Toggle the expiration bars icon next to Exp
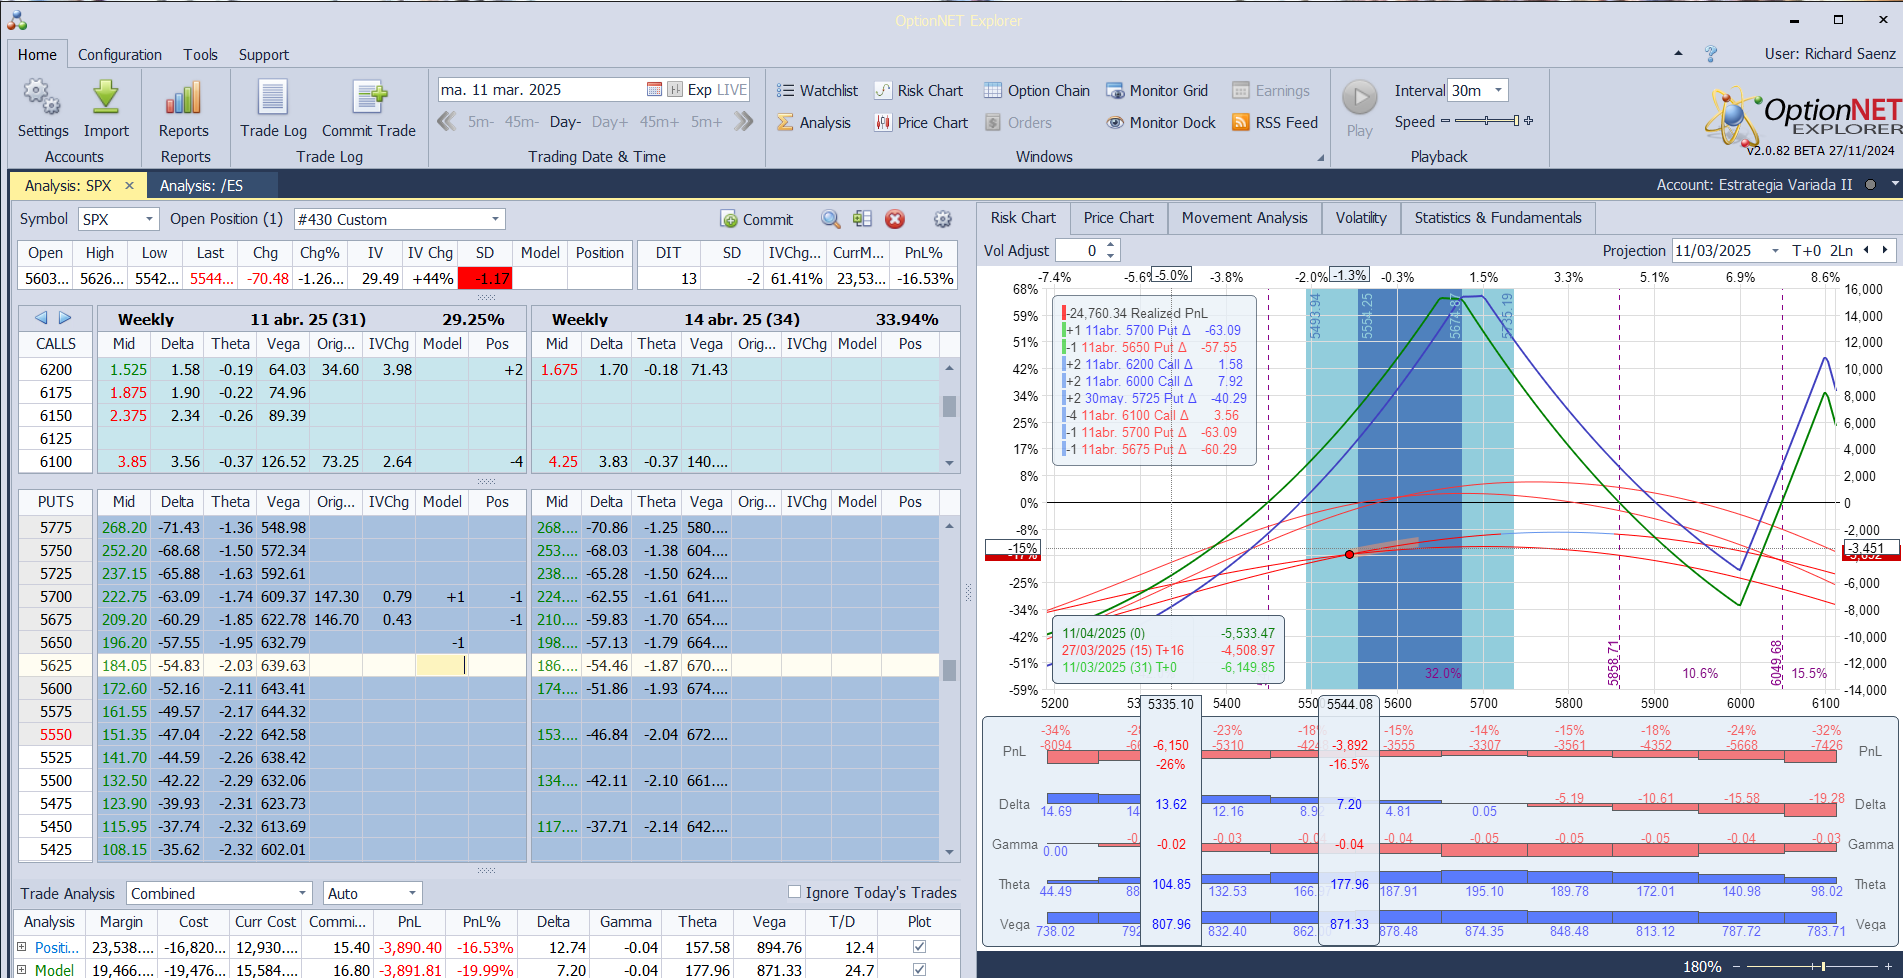The height and width of the screenshot is (978, 1903). click(x=675, y=89)
